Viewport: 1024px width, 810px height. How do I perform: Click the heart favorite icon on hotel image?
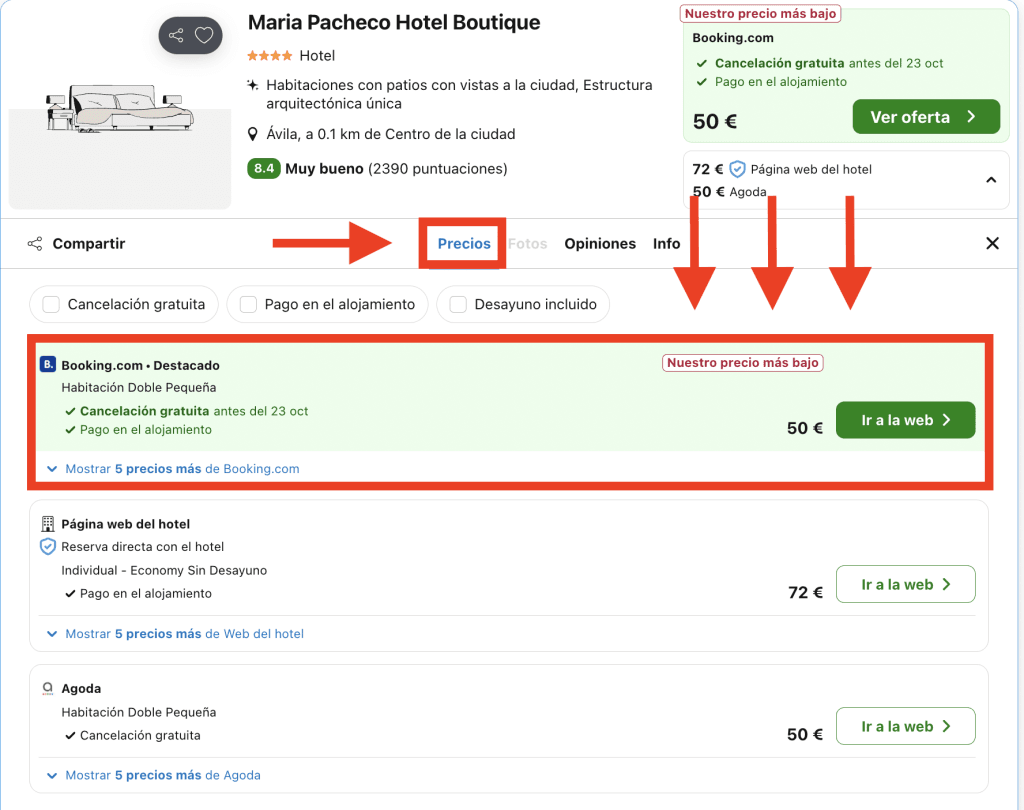tap(204, 36)
